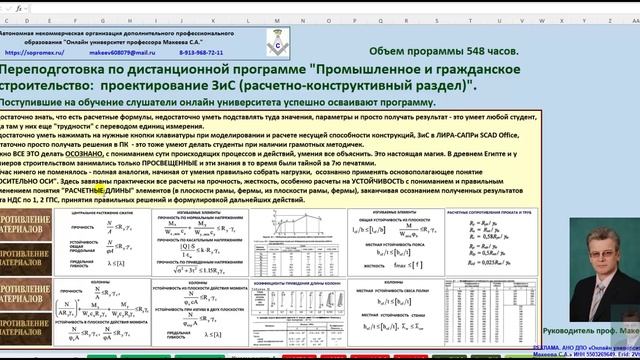The width and height of the screenshot is (640, 360).
Task: Select the 'Центральное растяжение сжатие' formula image
Action: pos(102,242)
